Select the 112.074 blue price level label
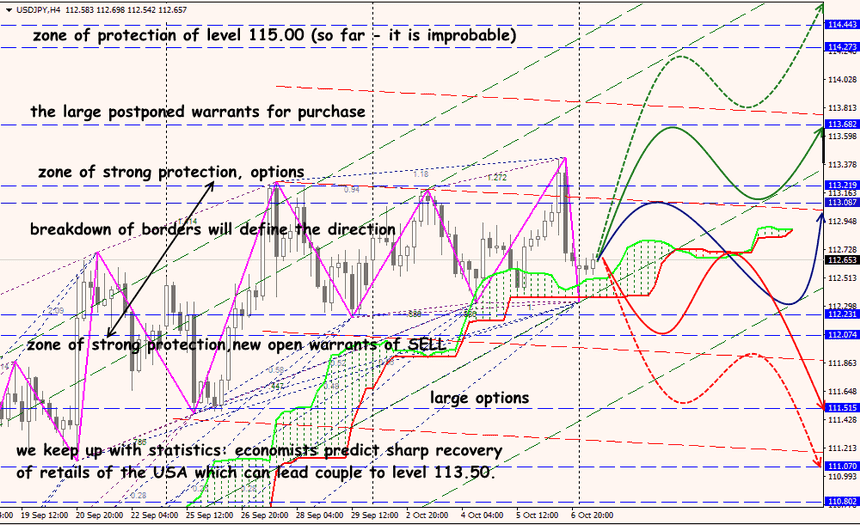 [842, 335]
